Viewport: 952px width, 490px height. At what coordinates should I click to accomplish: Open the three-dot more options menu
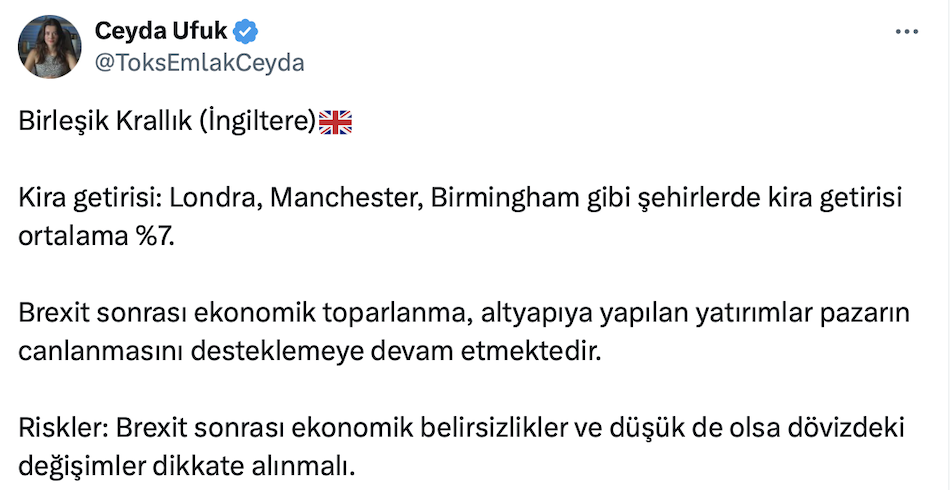click(x=906, y=32)
